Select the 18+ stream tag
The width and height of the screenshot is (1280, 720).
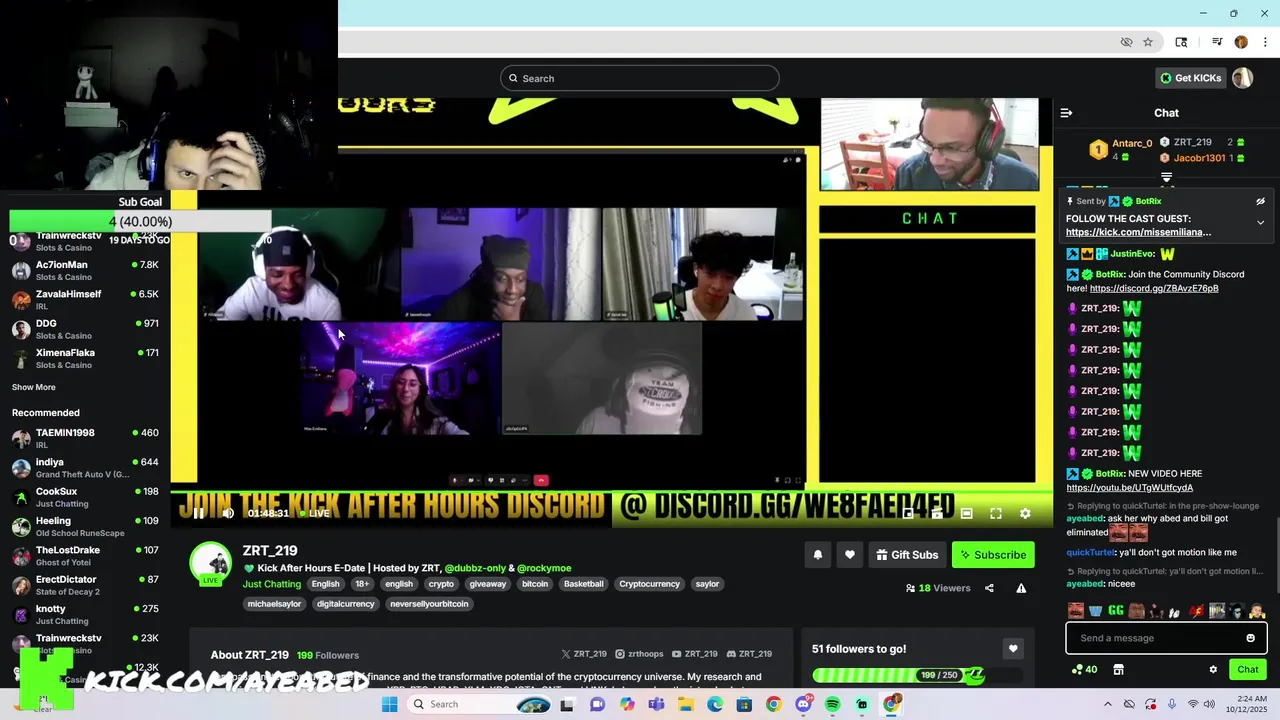point(362,584)
